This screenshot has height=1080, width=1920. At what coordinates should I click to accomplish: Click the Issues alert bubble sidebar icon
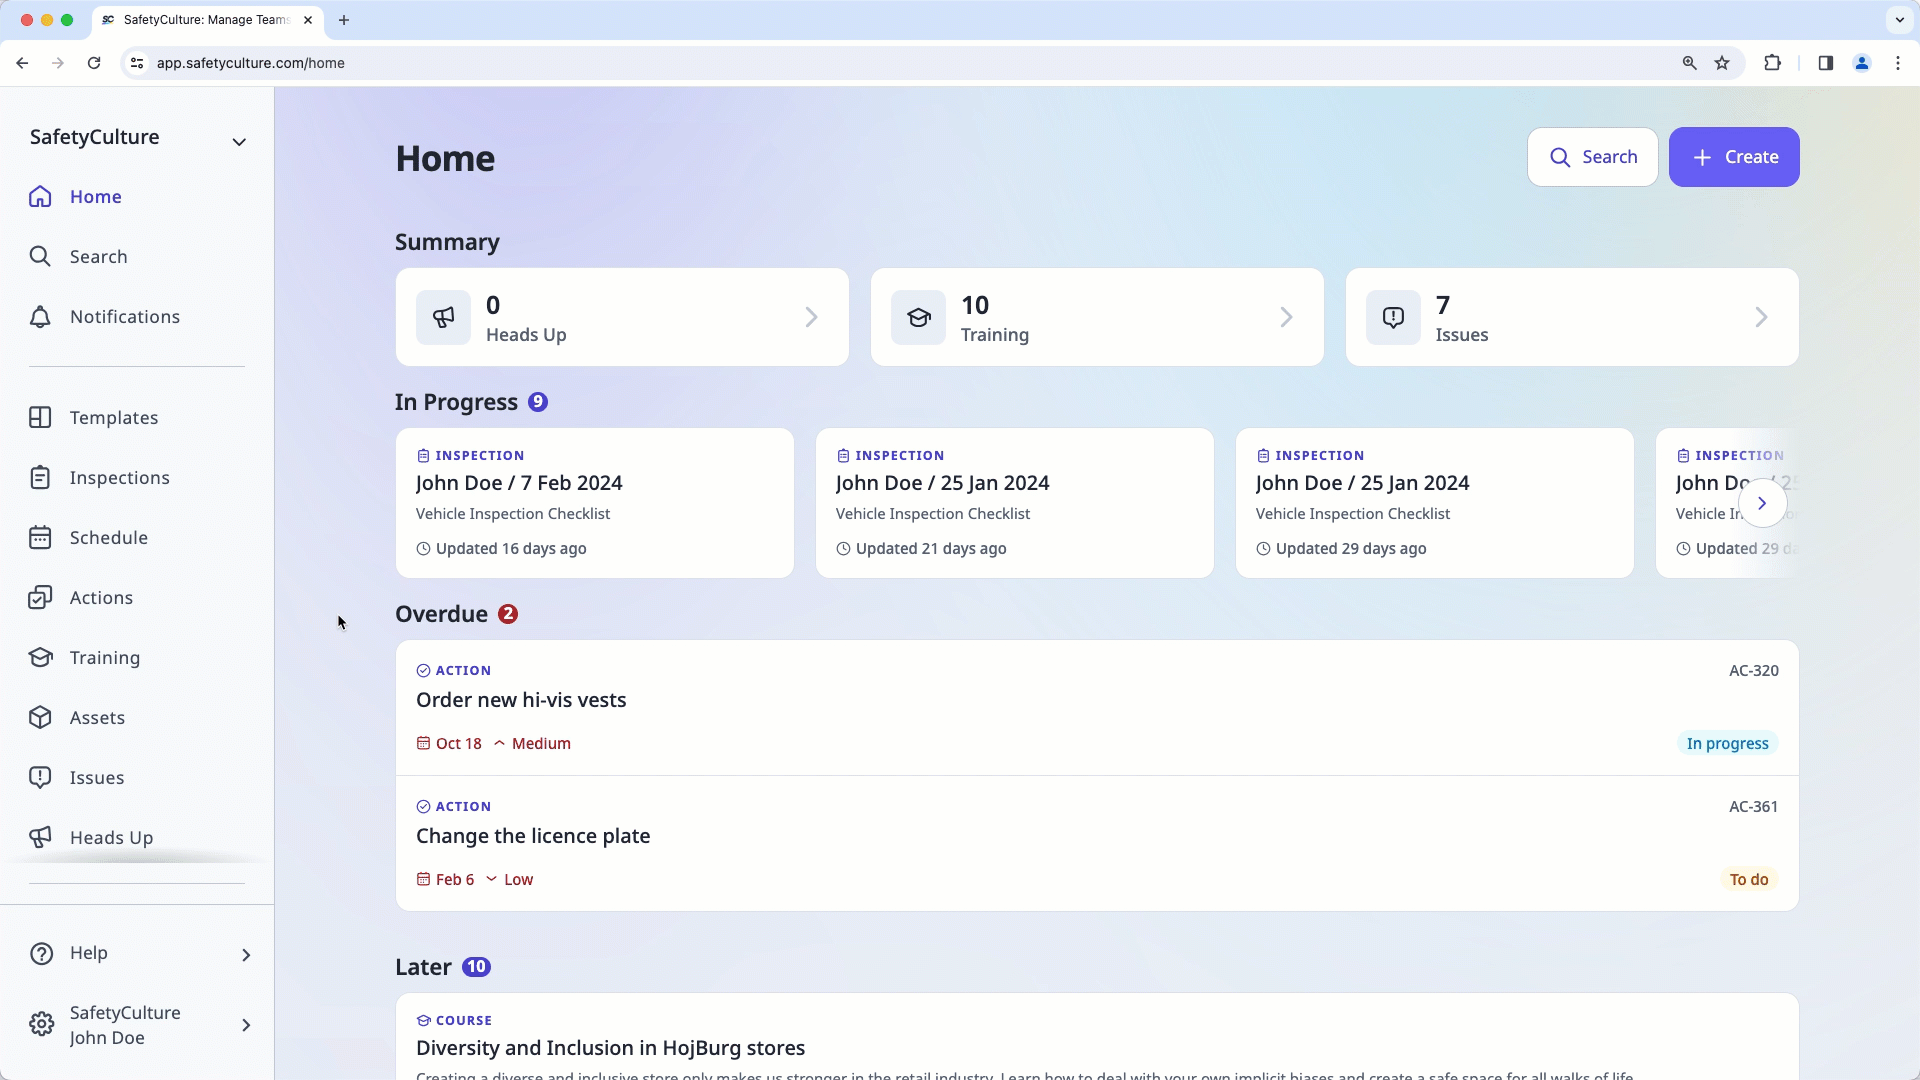(x=40, y=778)
